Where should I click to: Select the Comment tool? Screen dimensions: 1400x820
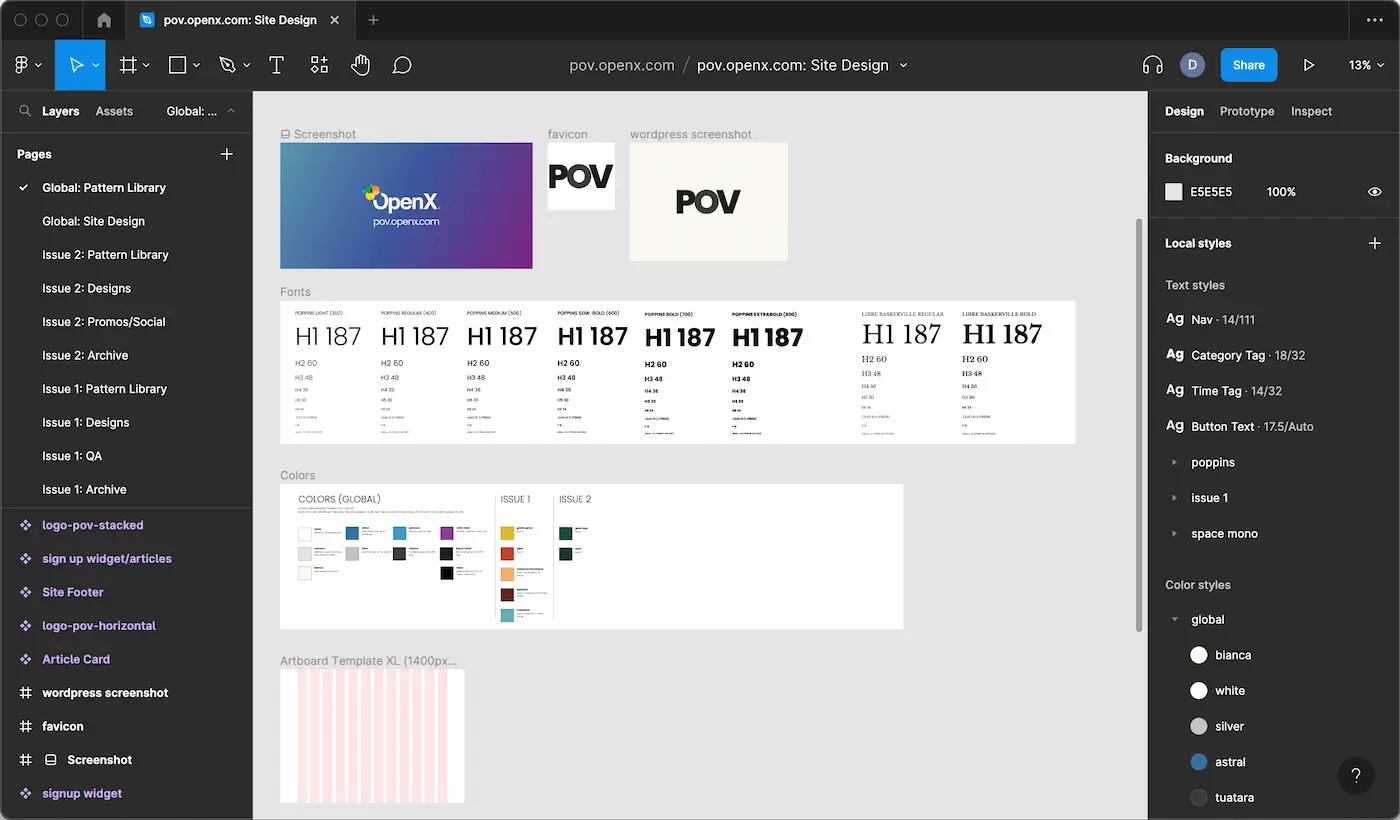click(x=402, y=65)
